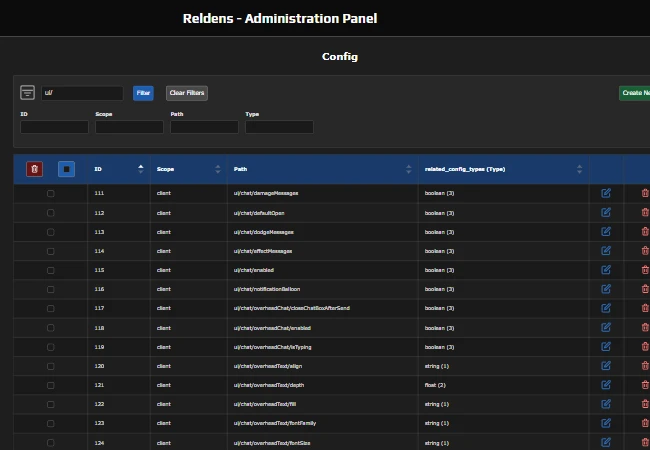Click edit icon for row 123 fontFamily

(x=606, y=423)
